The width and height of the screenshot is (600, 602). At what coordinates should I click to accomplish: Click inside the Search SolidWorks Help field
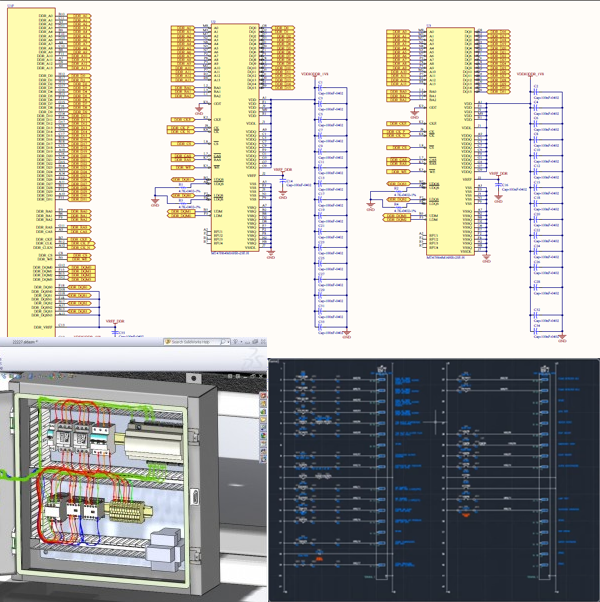tap(195, 342)
